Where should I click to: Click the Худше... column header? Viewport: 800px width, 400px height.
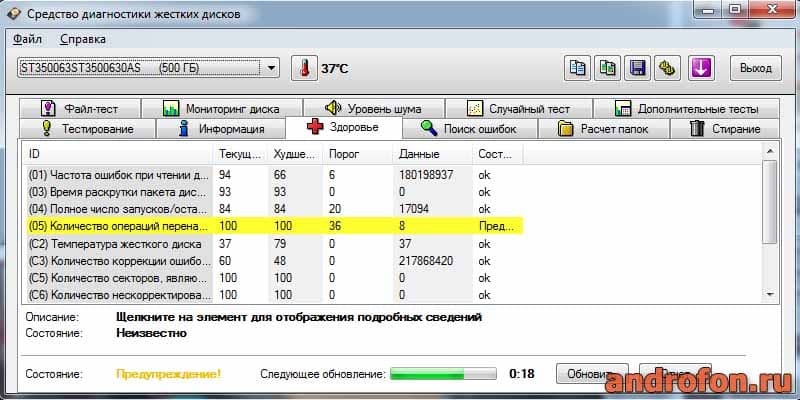[295, 154]
